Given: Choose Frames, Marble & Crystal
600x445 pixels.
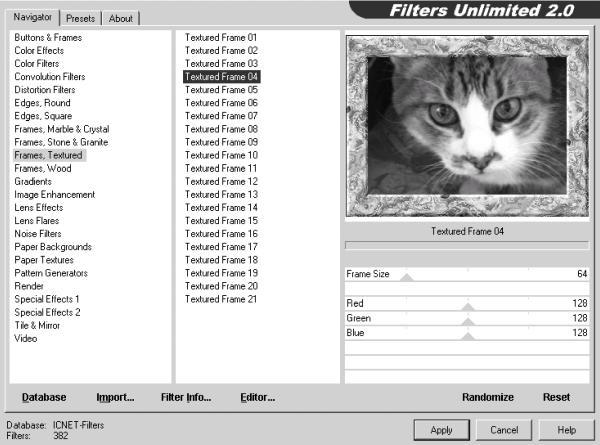Looking at the screenshot, I should (x=62, y=129).
